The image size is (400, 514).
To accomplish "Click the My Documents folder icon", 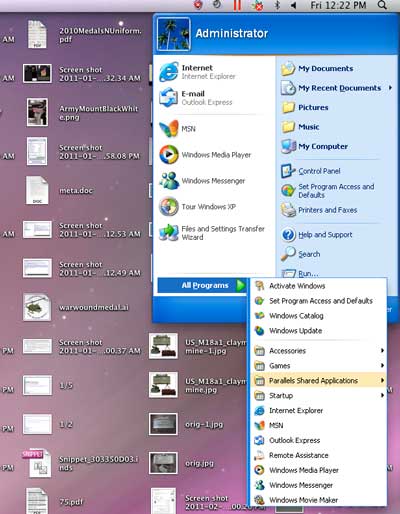I will (288, 69).
